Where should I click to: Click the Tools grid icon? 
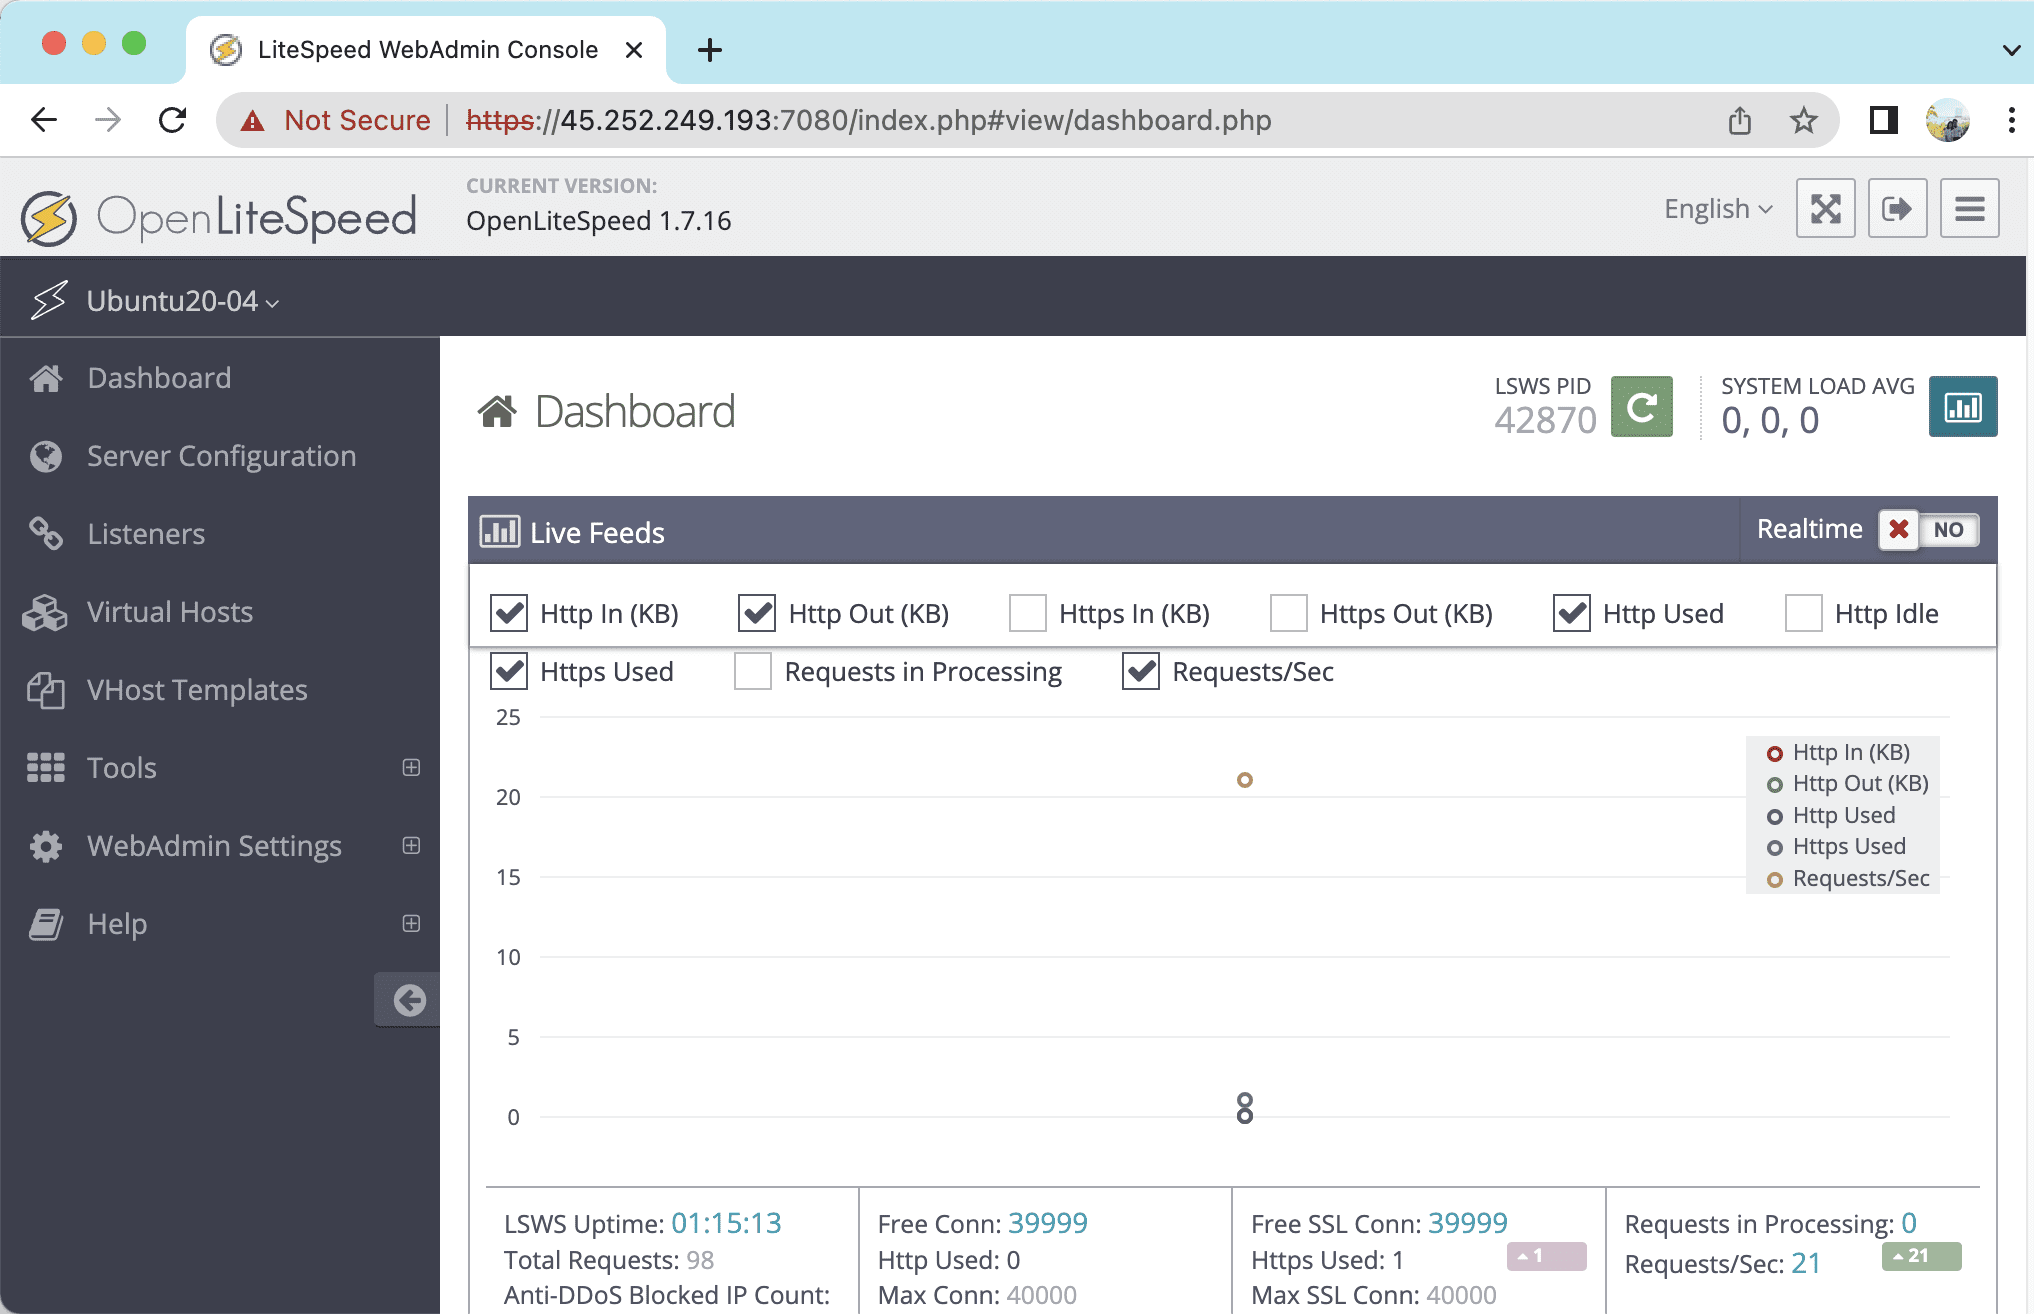pyautogui.click(x=46, y=768)
